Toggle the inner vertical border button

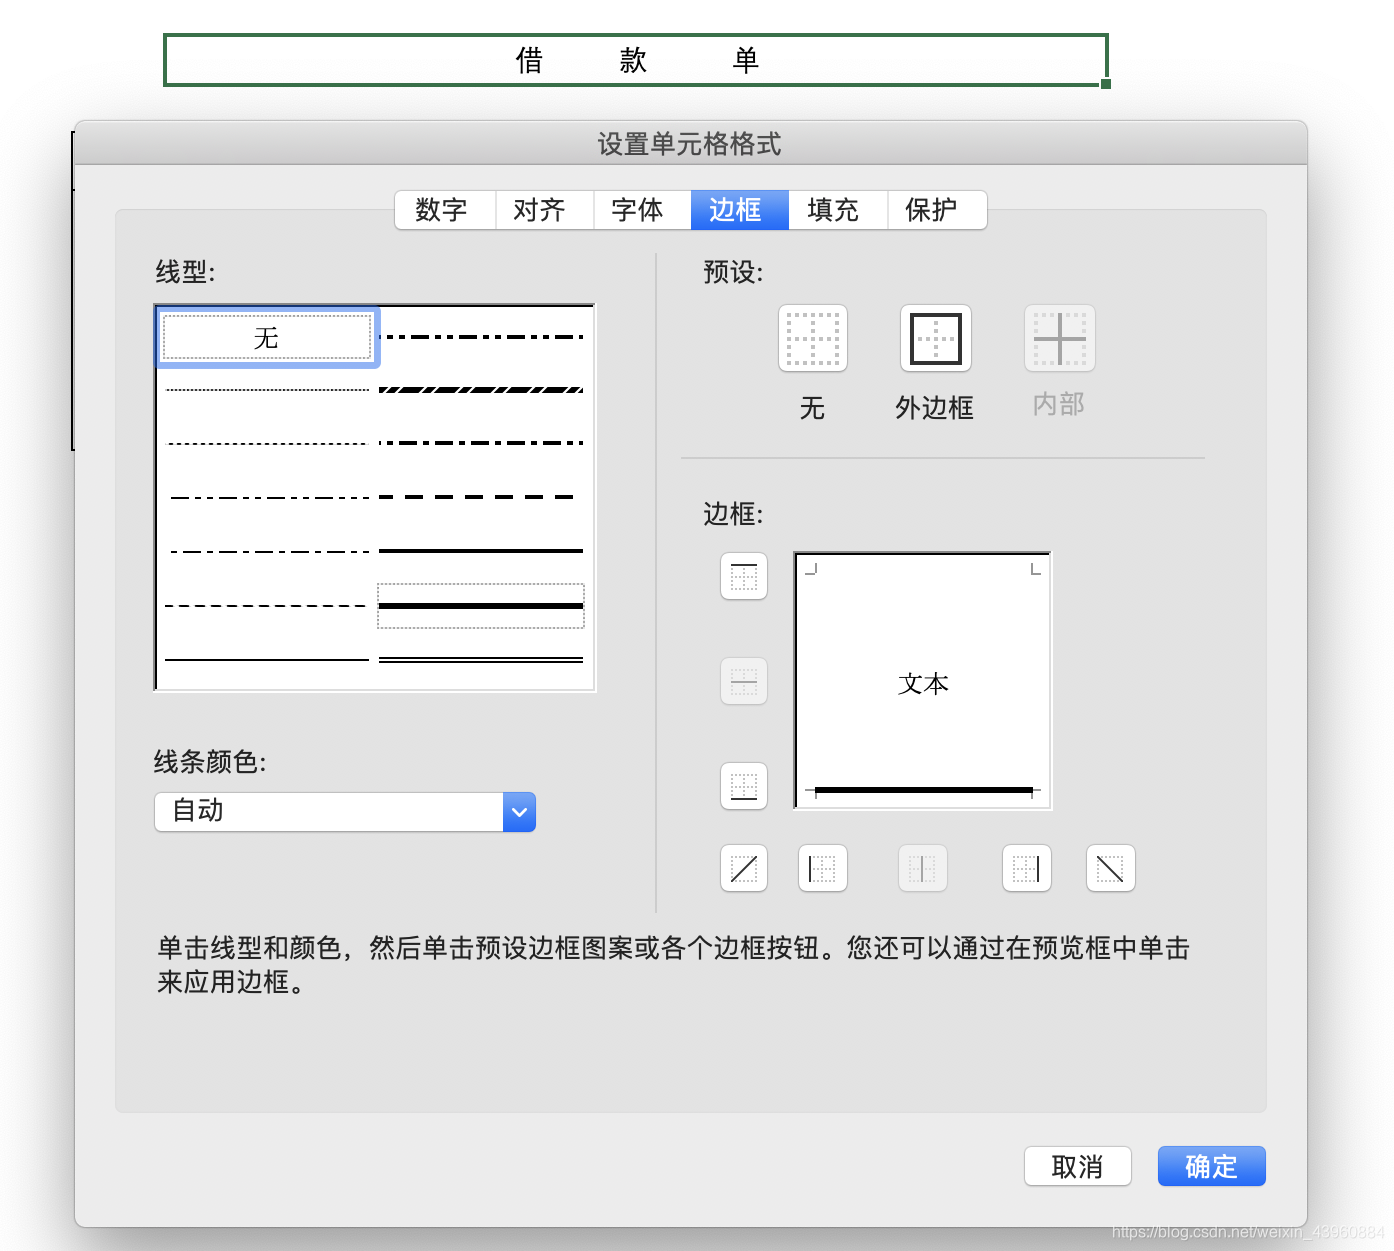click(923, 868)
